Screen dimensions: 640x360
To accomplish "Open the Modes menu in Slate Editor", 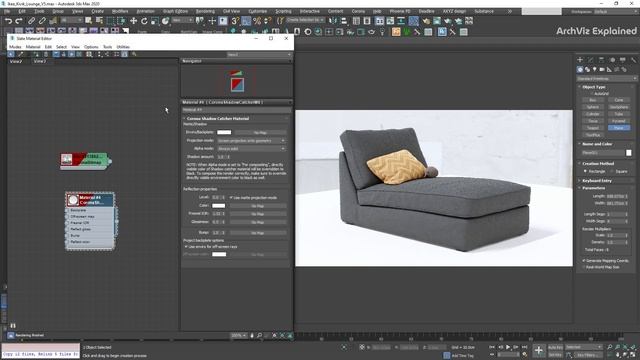I will coord(15,47).
